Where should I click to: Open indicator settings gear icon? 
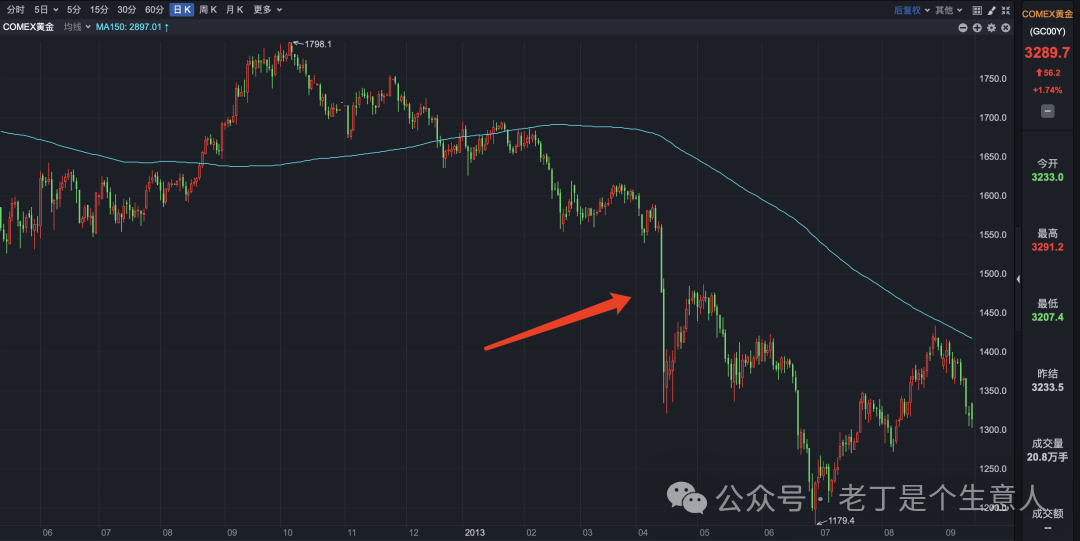(x=991, y=28)
